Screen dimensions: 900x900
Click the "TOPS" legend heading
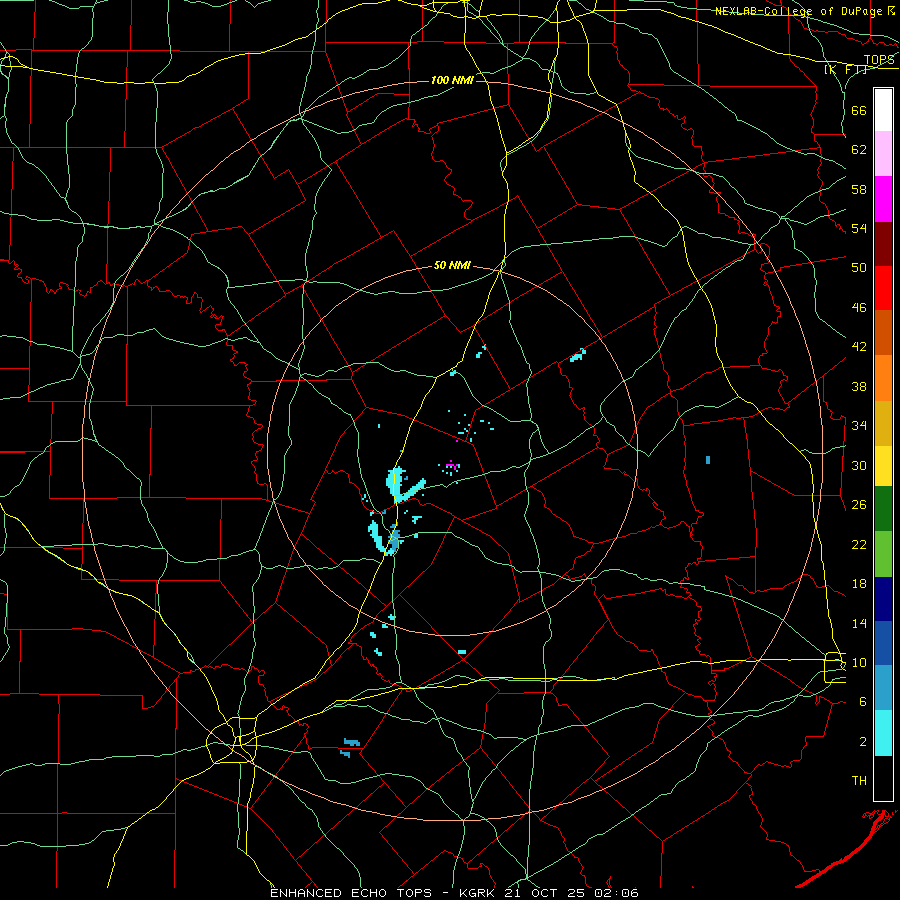[879, 60]
